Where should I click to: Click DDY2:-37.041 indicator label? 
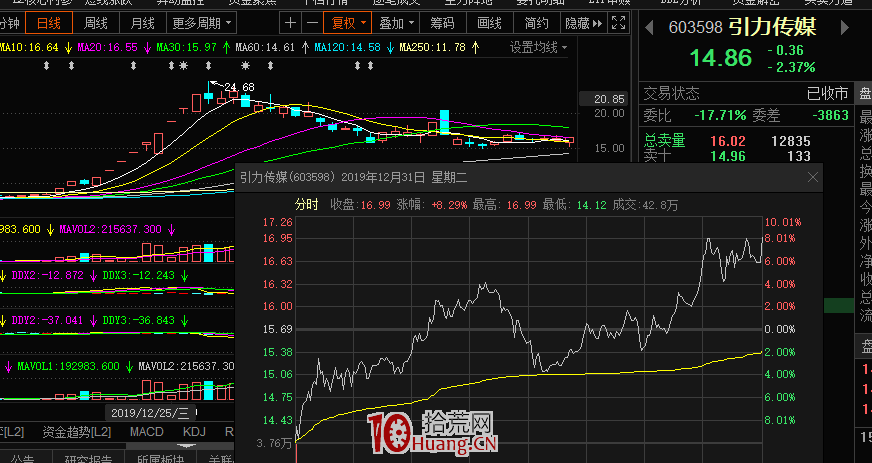point(47,320)
